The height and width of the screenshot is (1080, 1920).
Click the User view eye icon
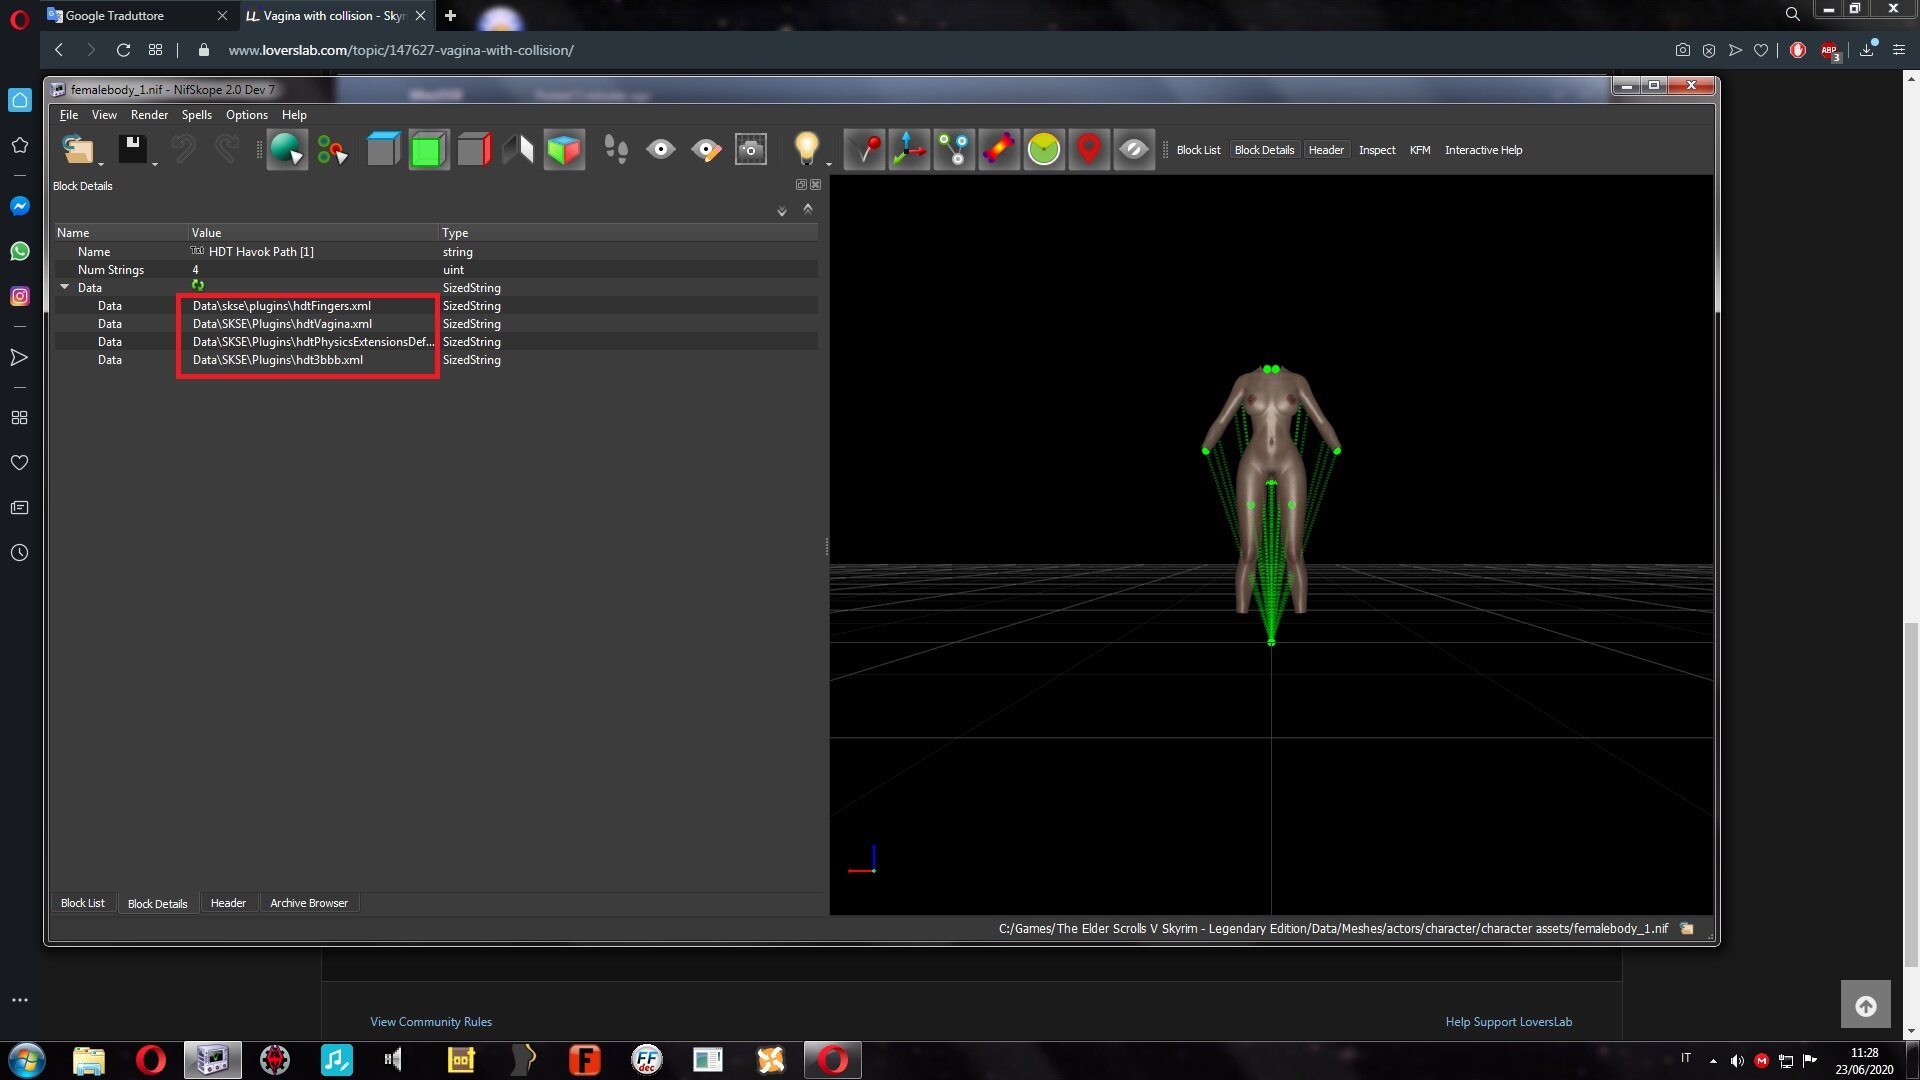[661, 150]
